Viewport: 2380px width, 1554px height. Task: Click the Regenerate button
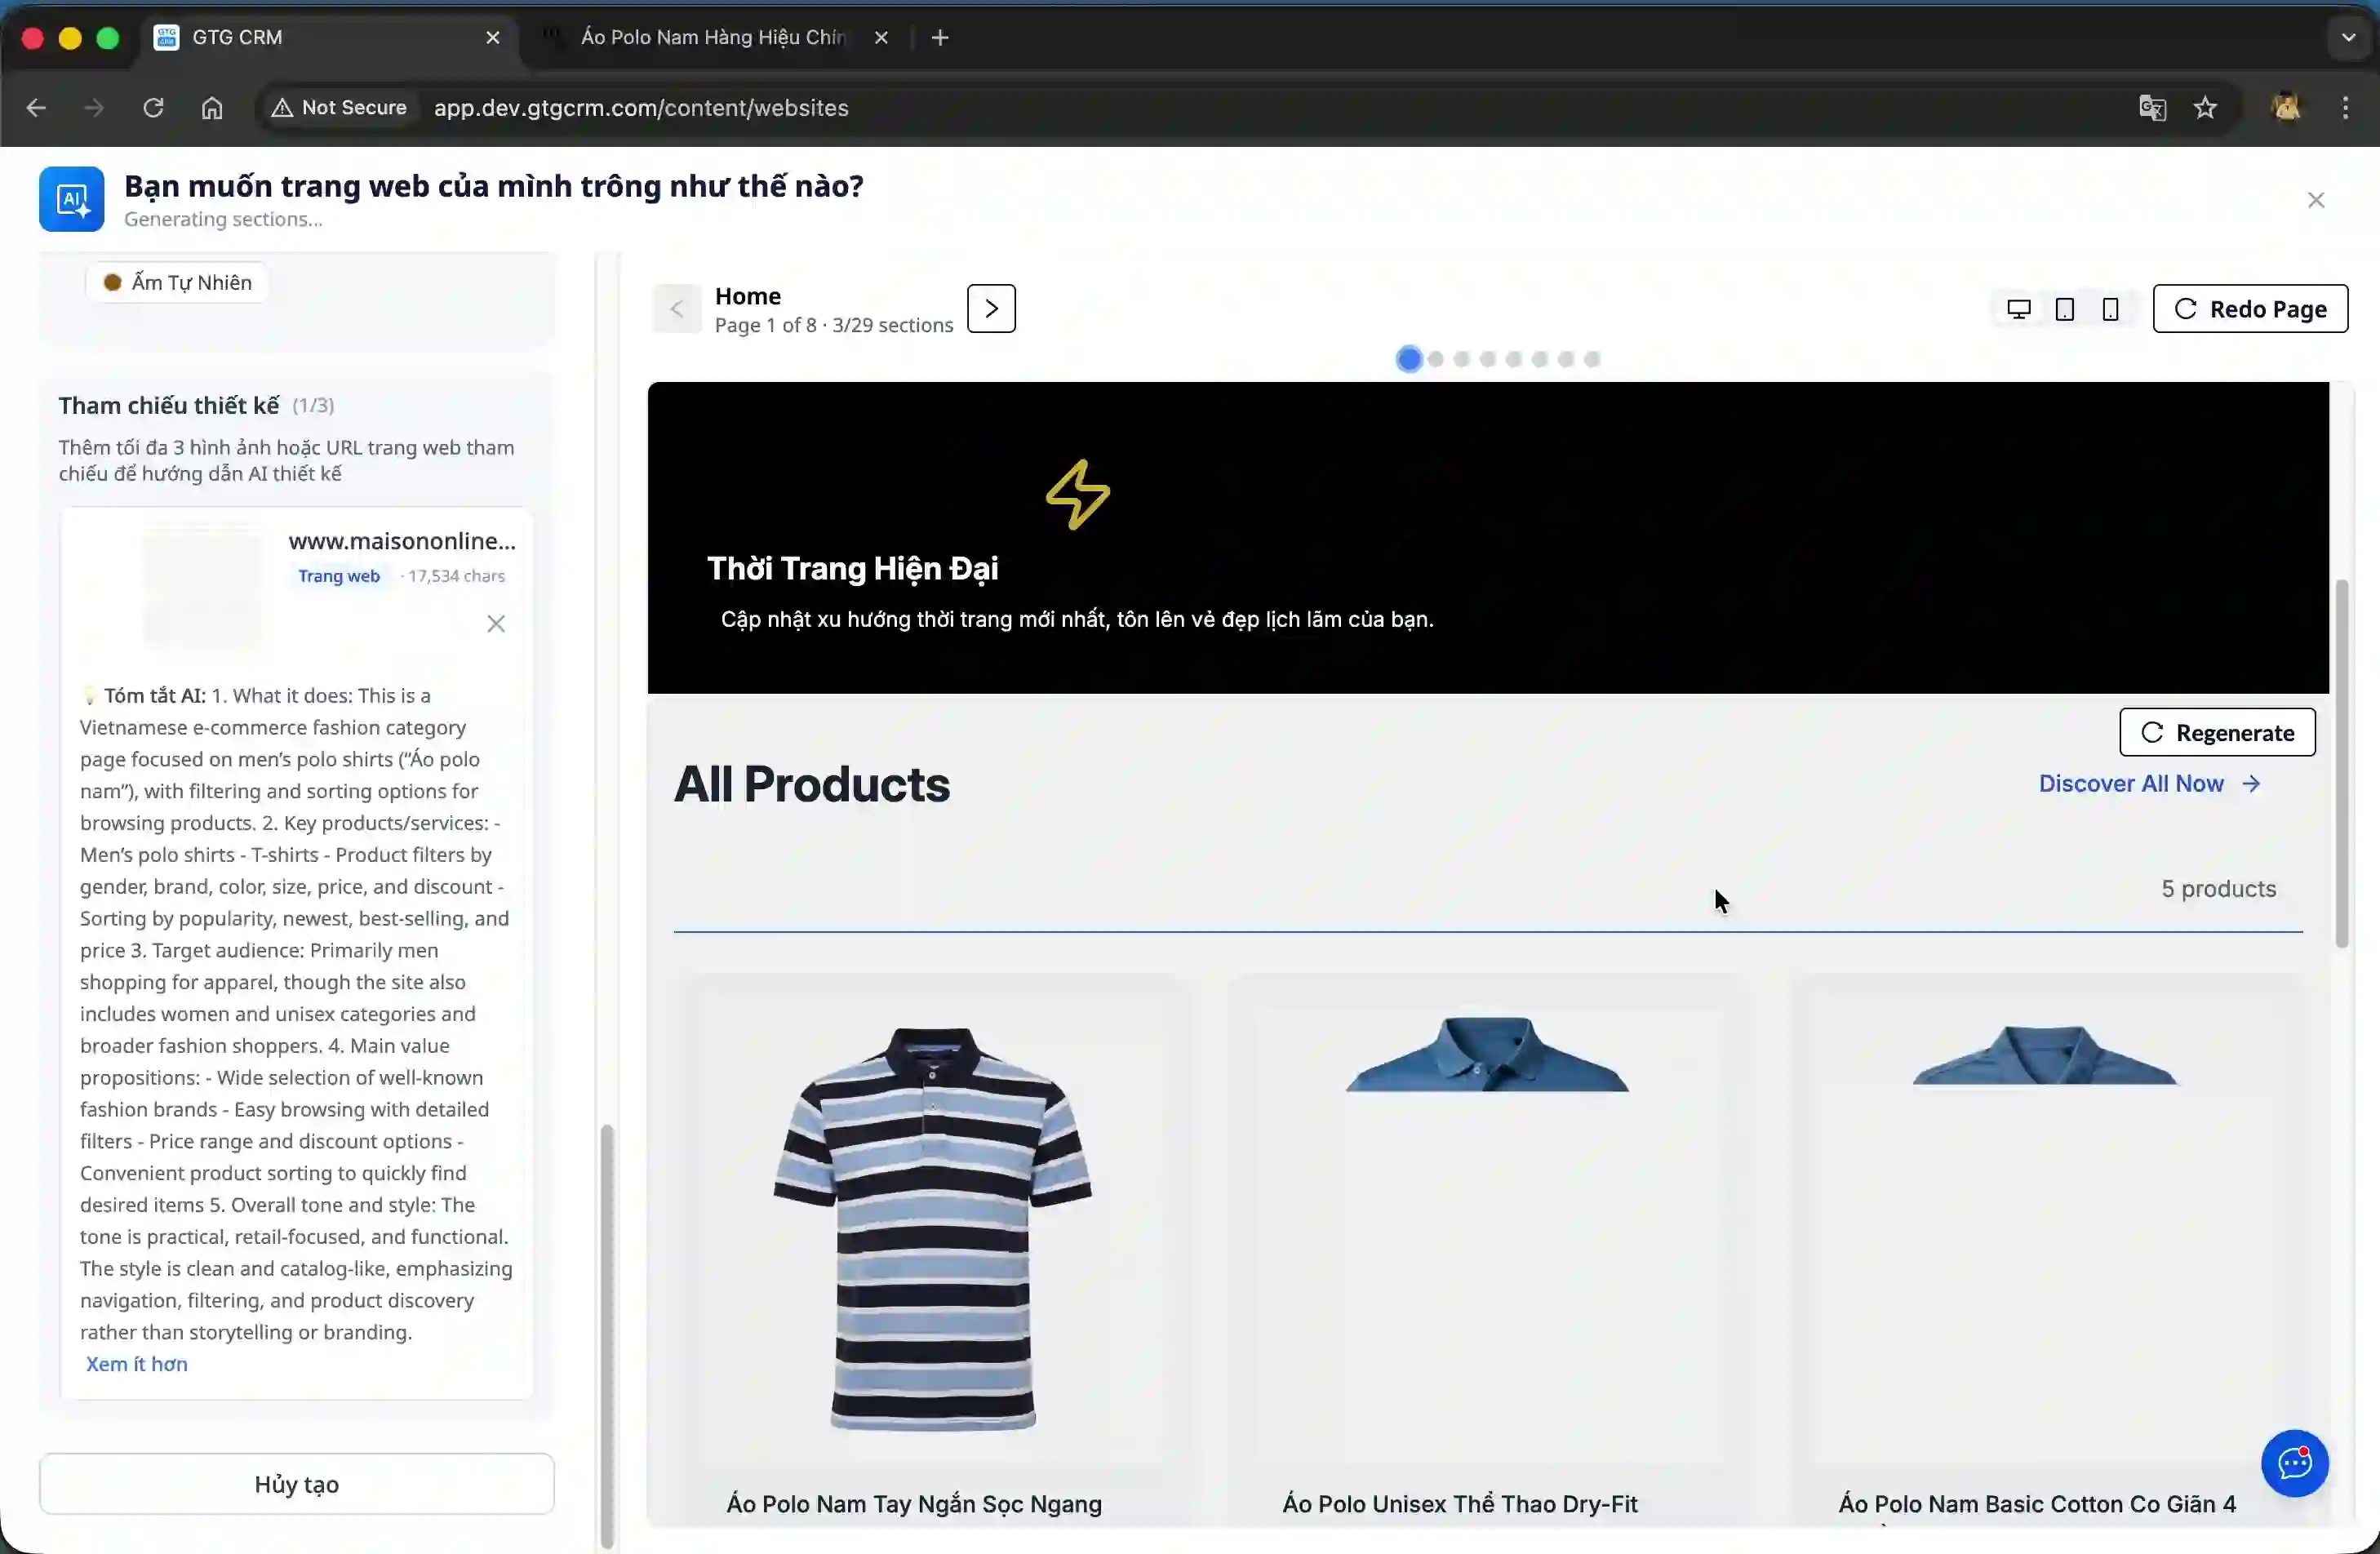click(2217, 732)
